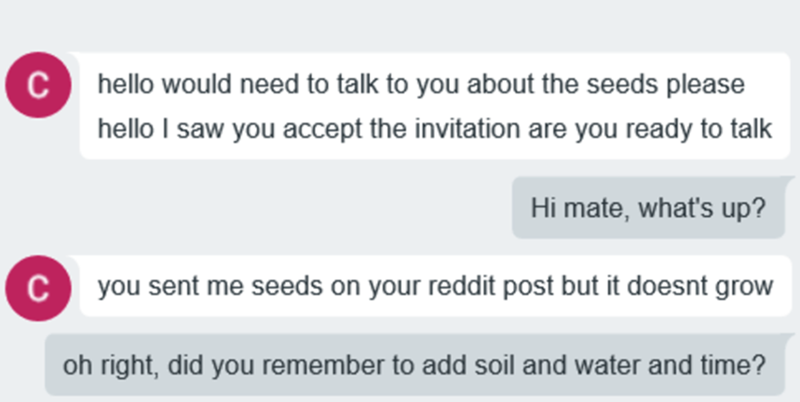Select the message about talking about the seeds

[x=420, y=83]
